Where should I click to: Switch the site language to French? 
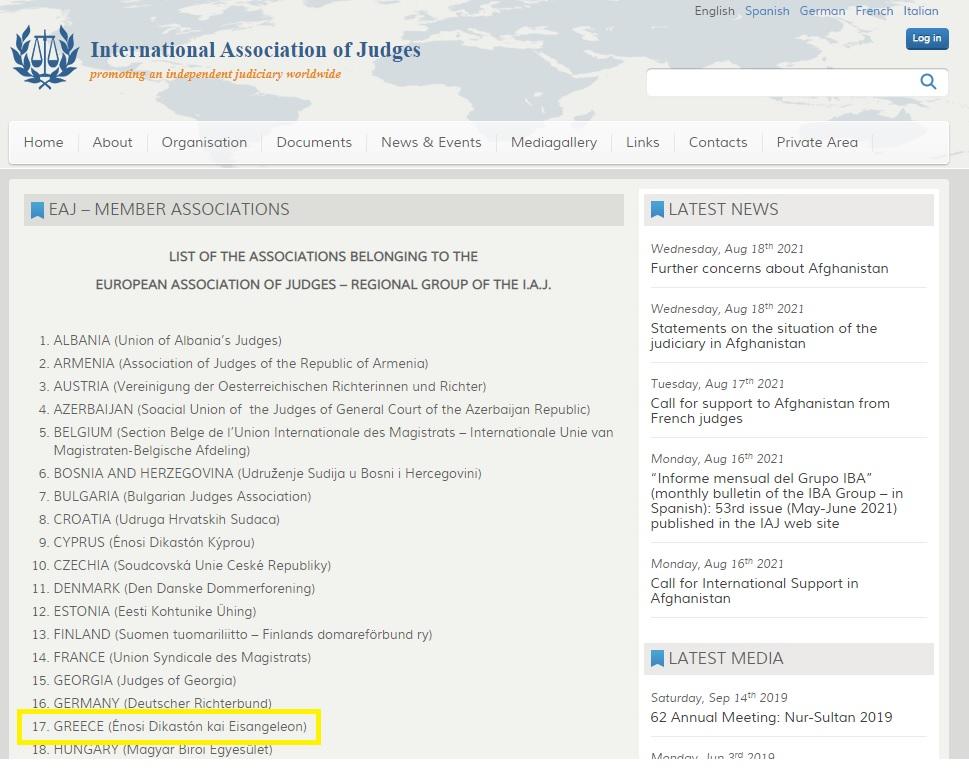pos(874,11)
